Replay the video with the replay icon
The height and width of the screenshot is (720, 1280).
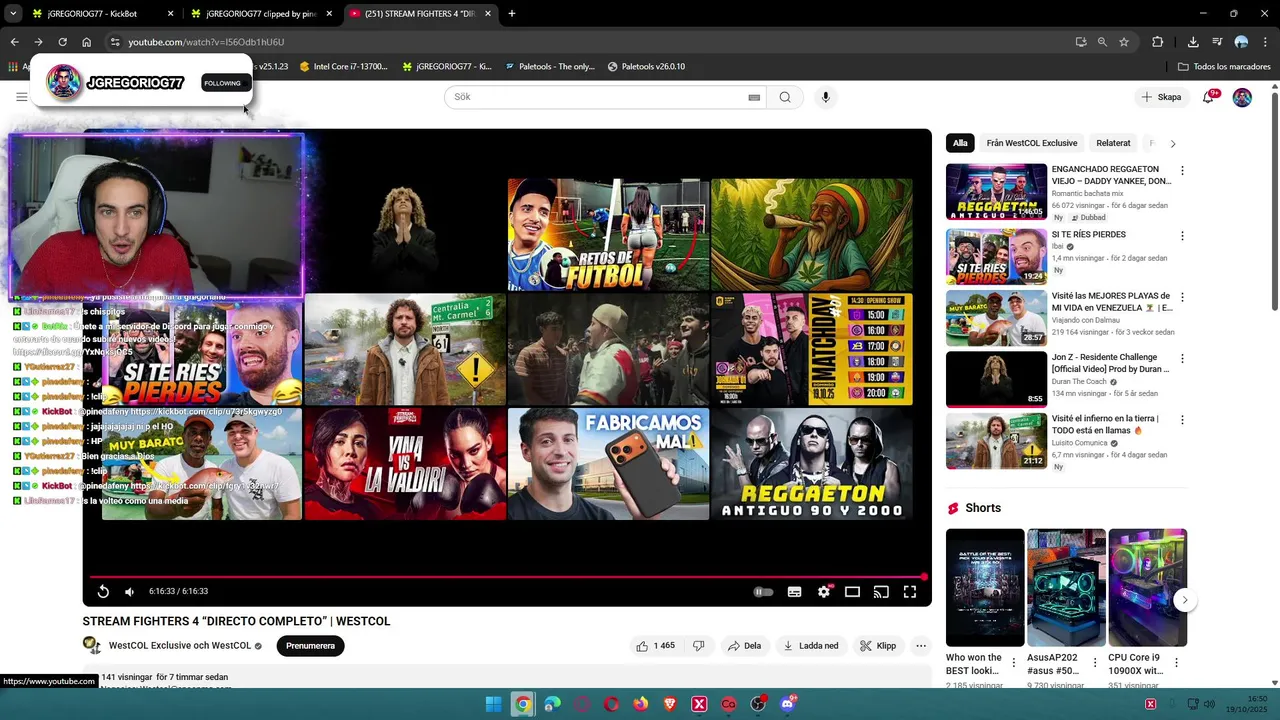pyautogui.click(x=103, y=591)
